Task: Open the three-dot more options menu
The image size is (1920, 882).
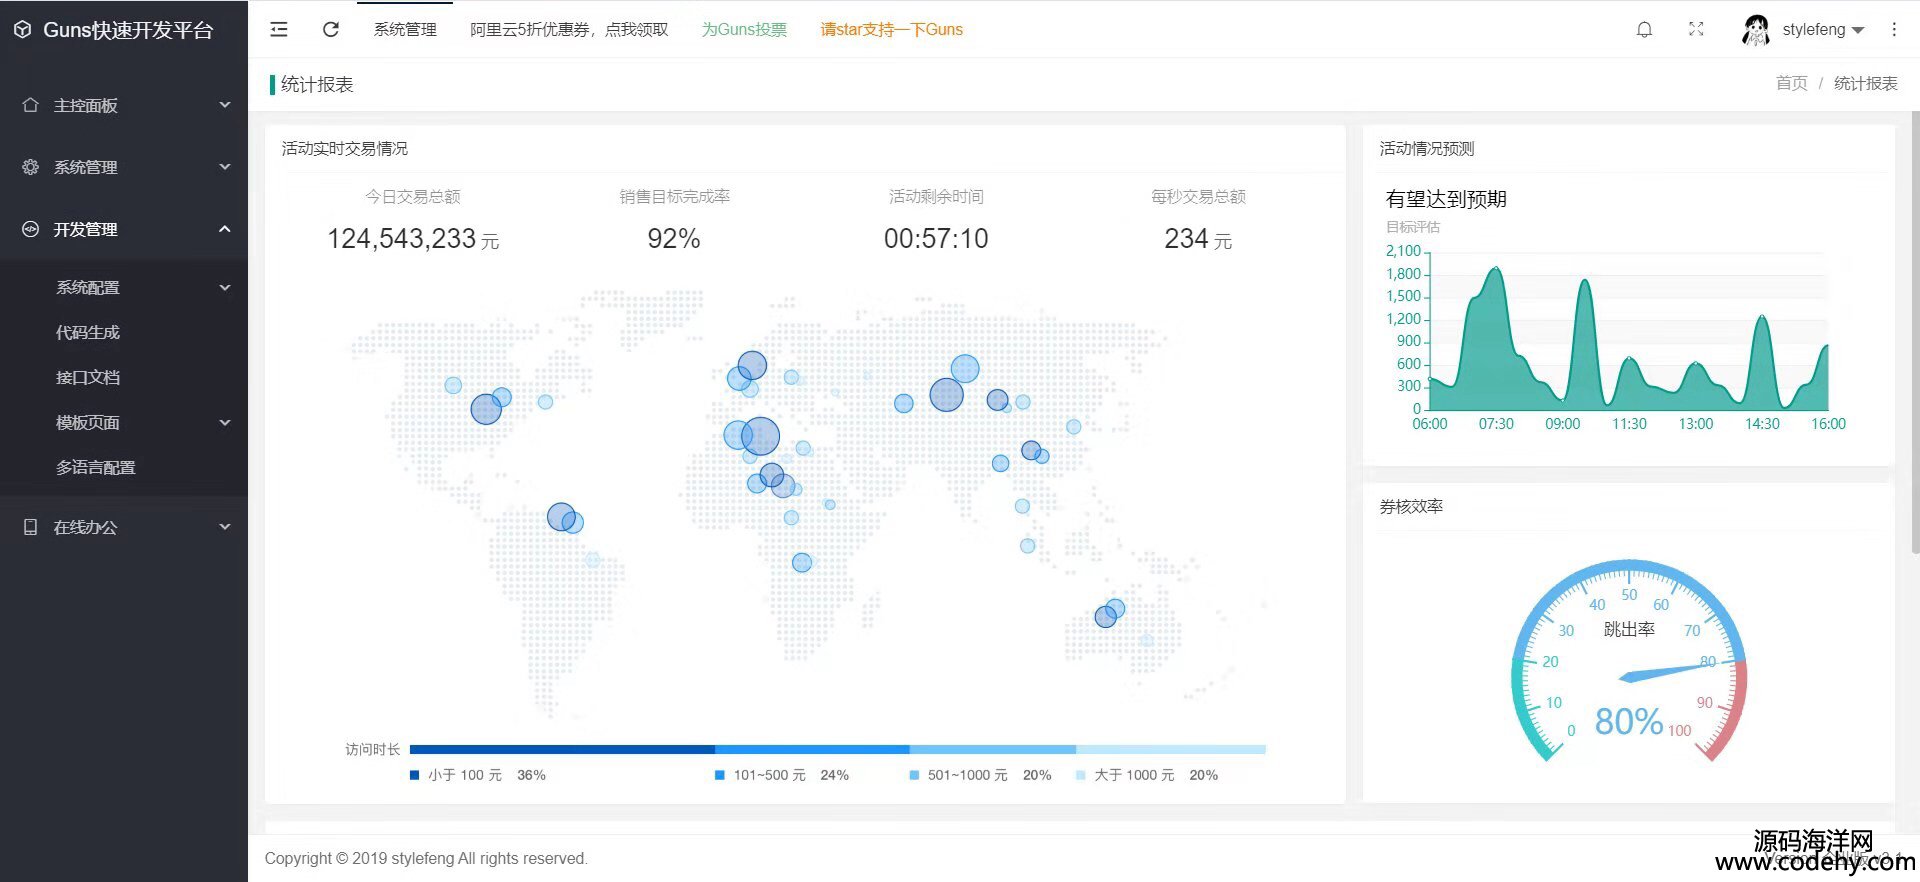Action: pos(1894,30)
